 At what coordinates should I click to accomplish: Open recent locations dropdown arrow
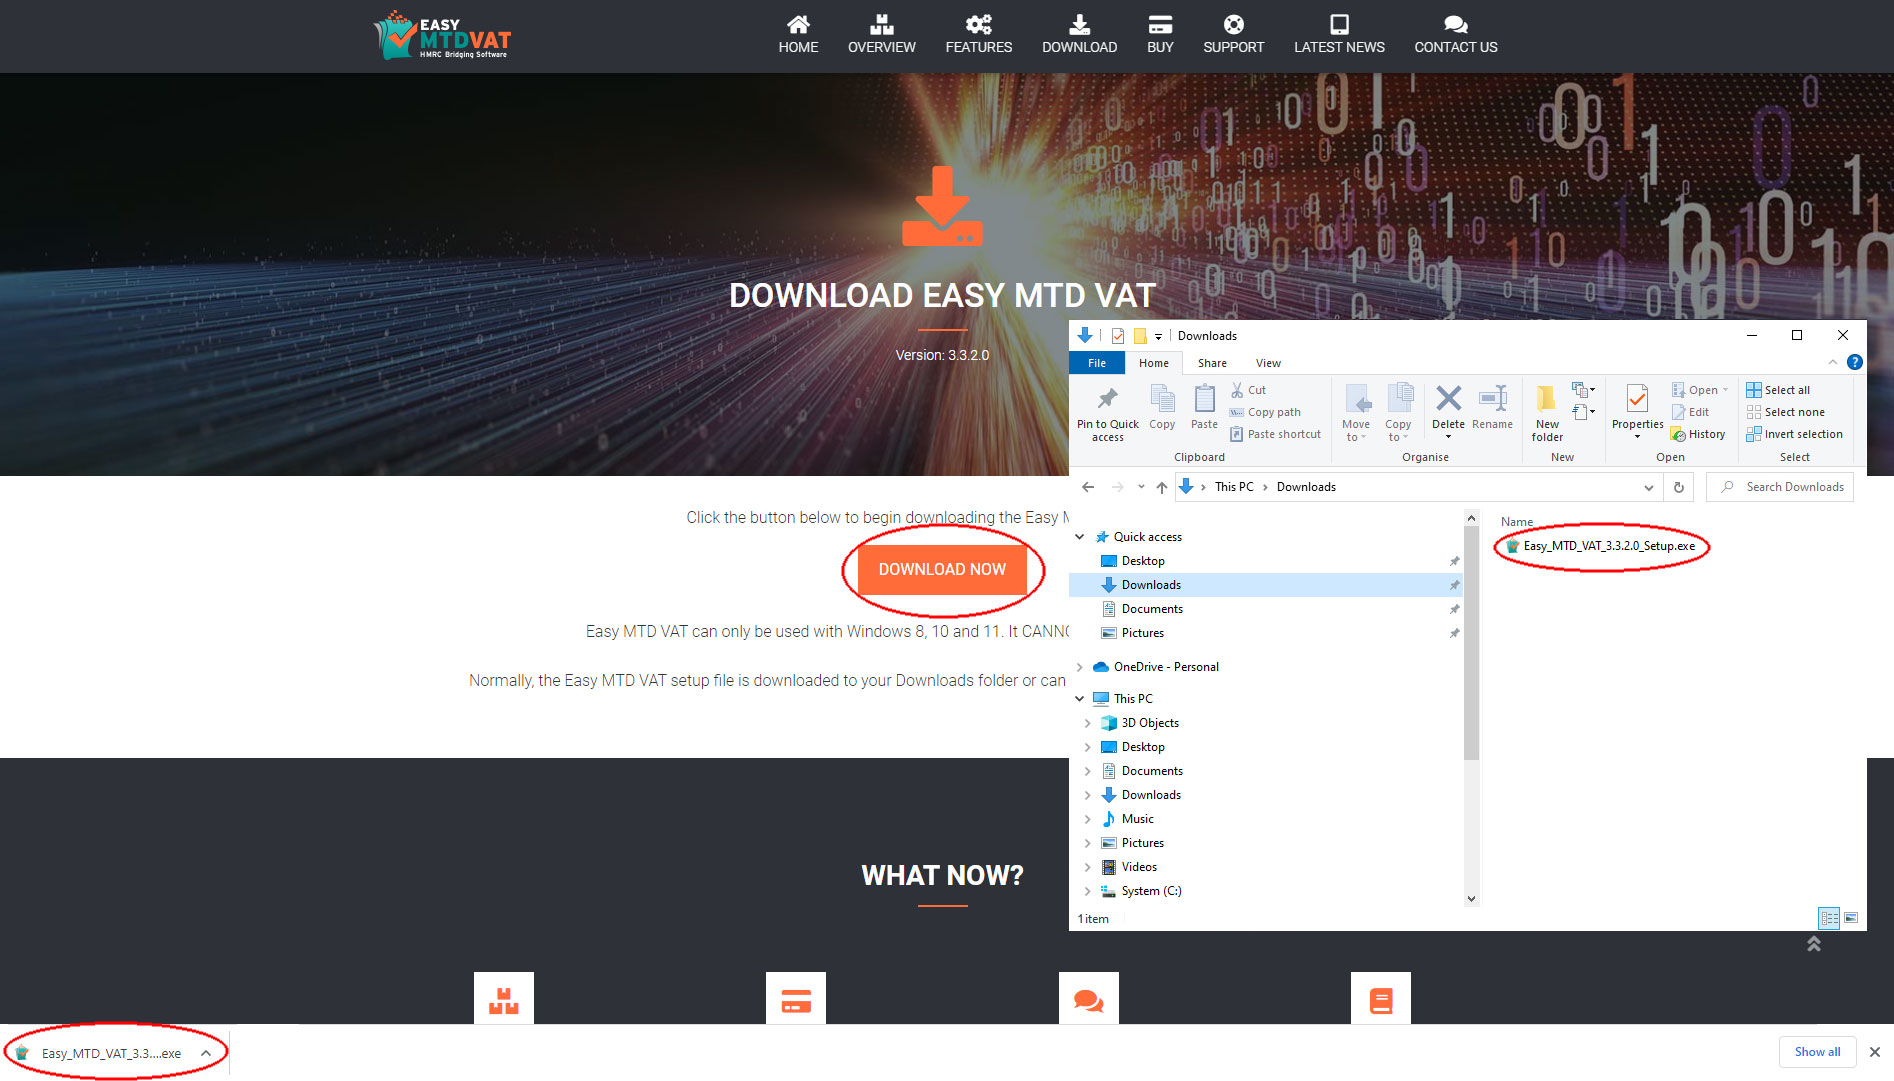pos(1141,487)
